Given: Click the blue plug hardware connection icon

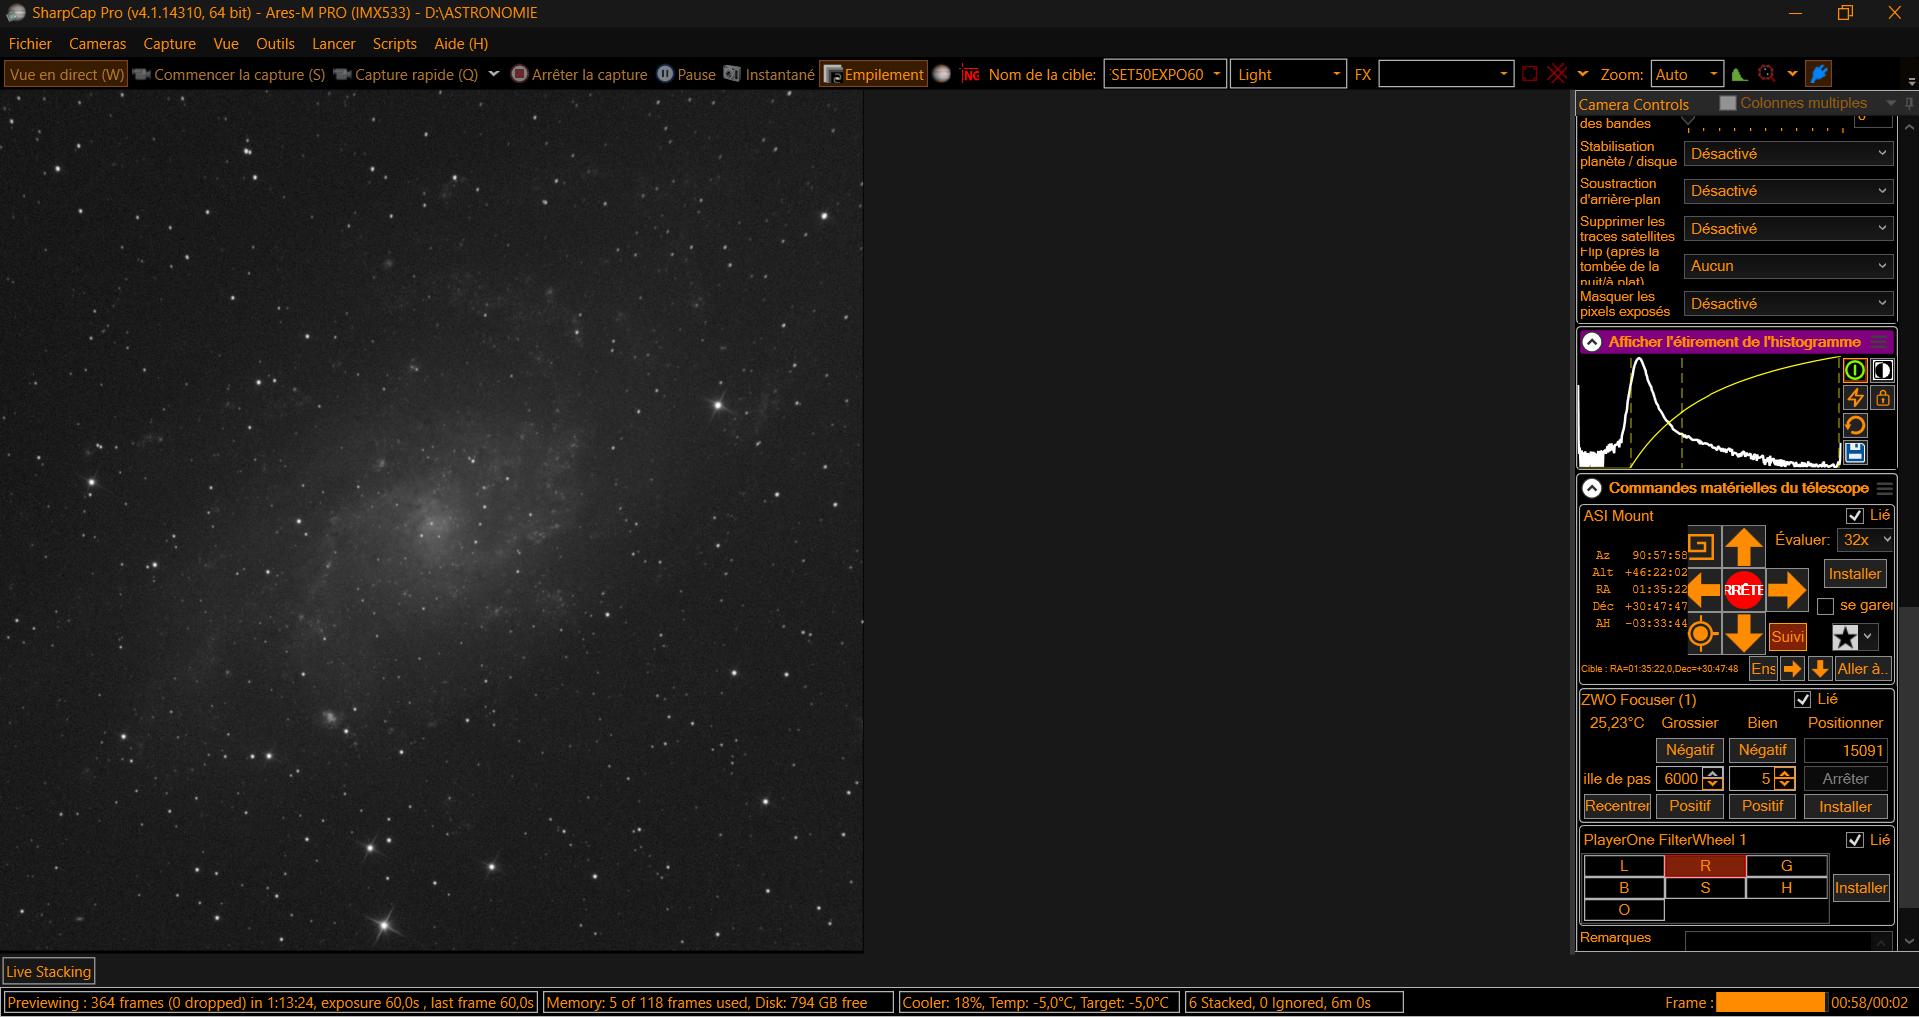Looking at the screenshot, I should pyautogui.click(x=1819, y=74).
